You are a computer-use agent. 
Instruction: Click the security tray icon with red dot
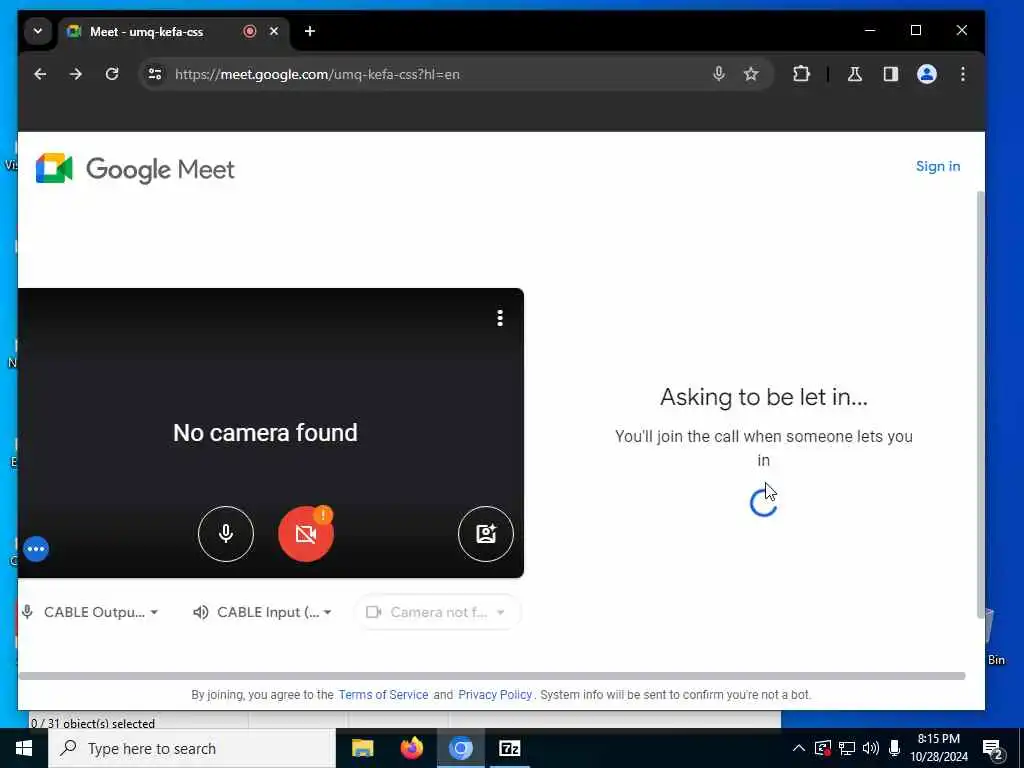pyautogui.click(x=822, y=748)
